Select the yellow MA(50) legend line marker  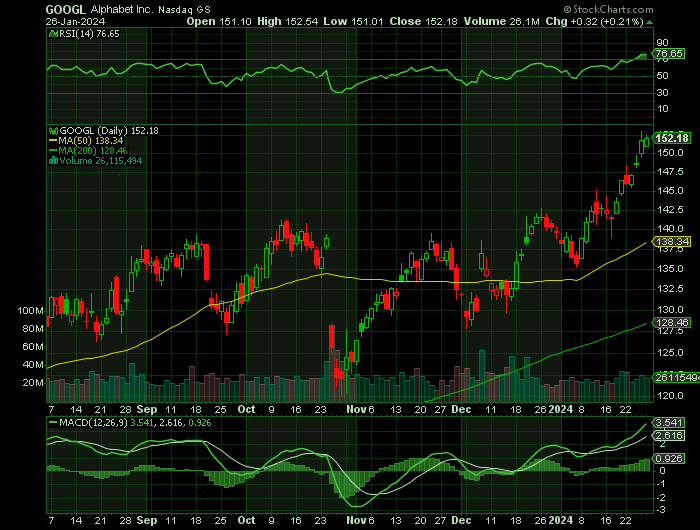point(53,141)
